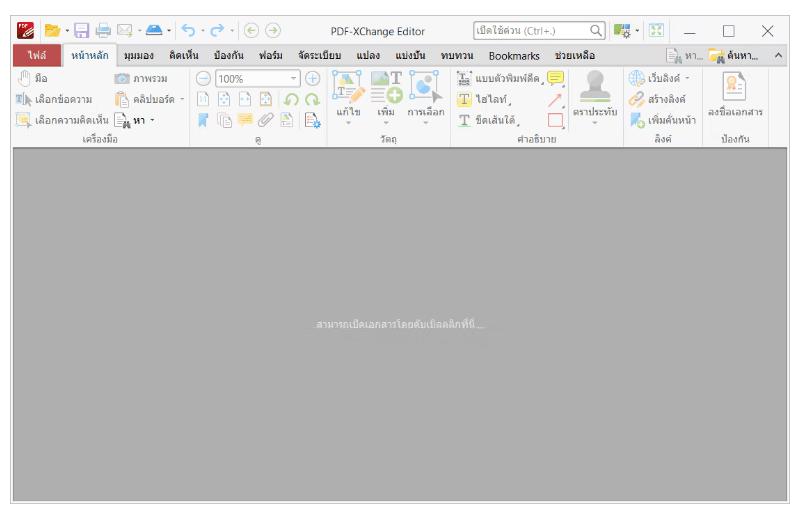The width and height of the screenshot is (806, 513).
Task: Click the PDF-XChange application logo icon
Action: coord(25,31)
